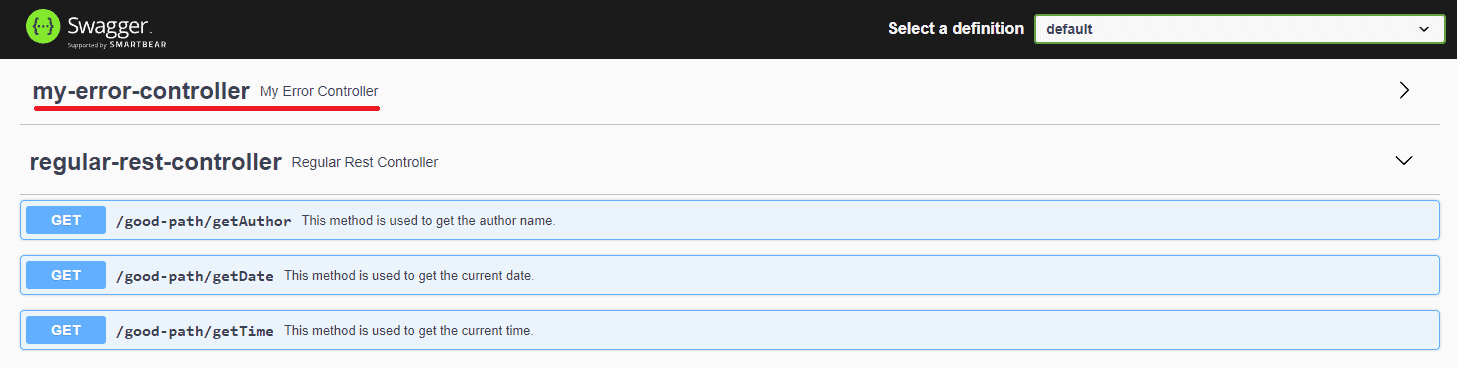The image size is (1457, 368).
Task: Click the author name method description
Action: point(428,221)
